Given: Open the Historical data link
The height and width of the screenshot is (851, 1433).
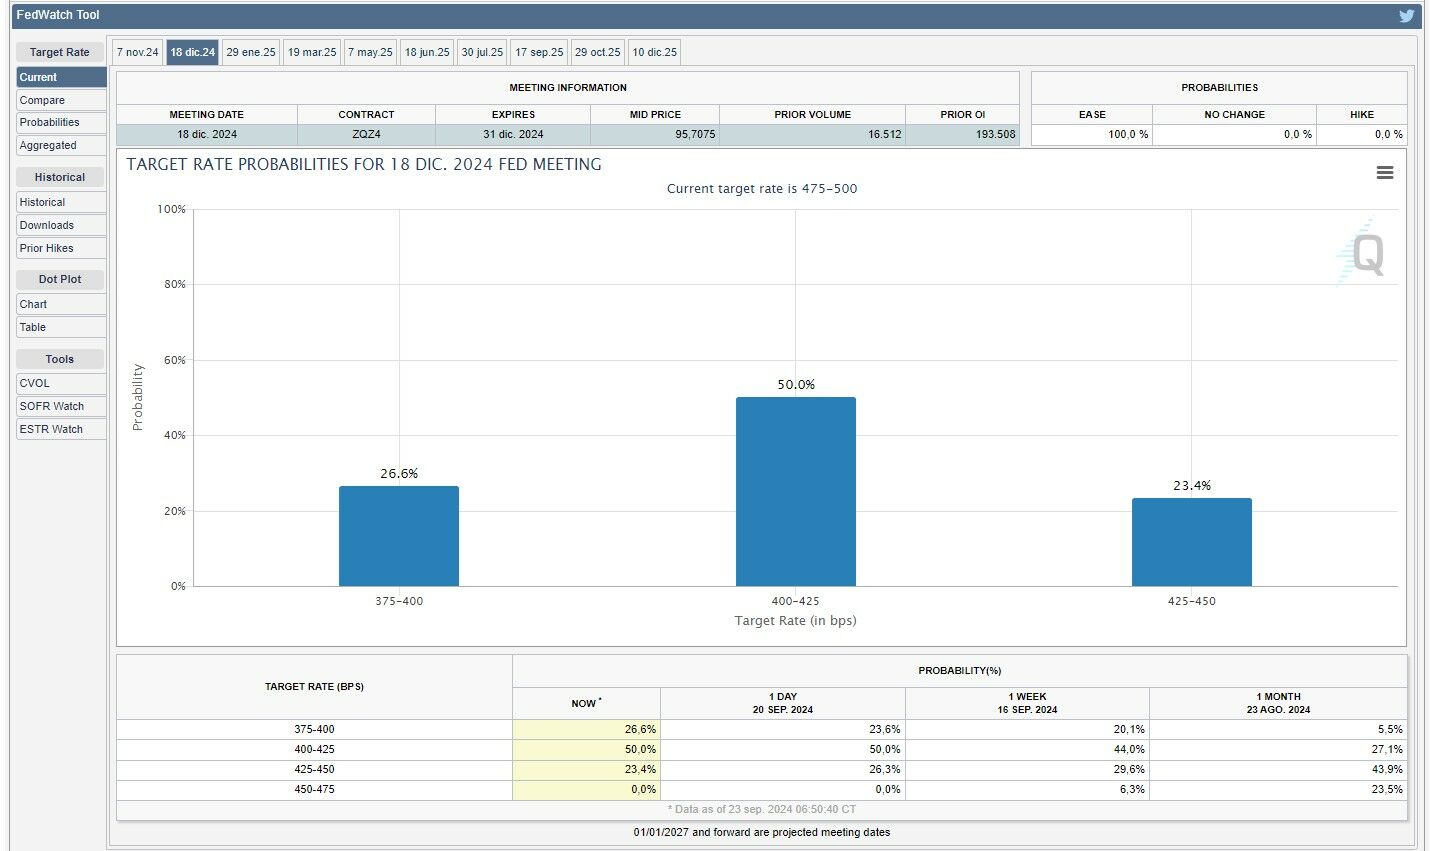Looking at the screenshot, I should [42, 202].
